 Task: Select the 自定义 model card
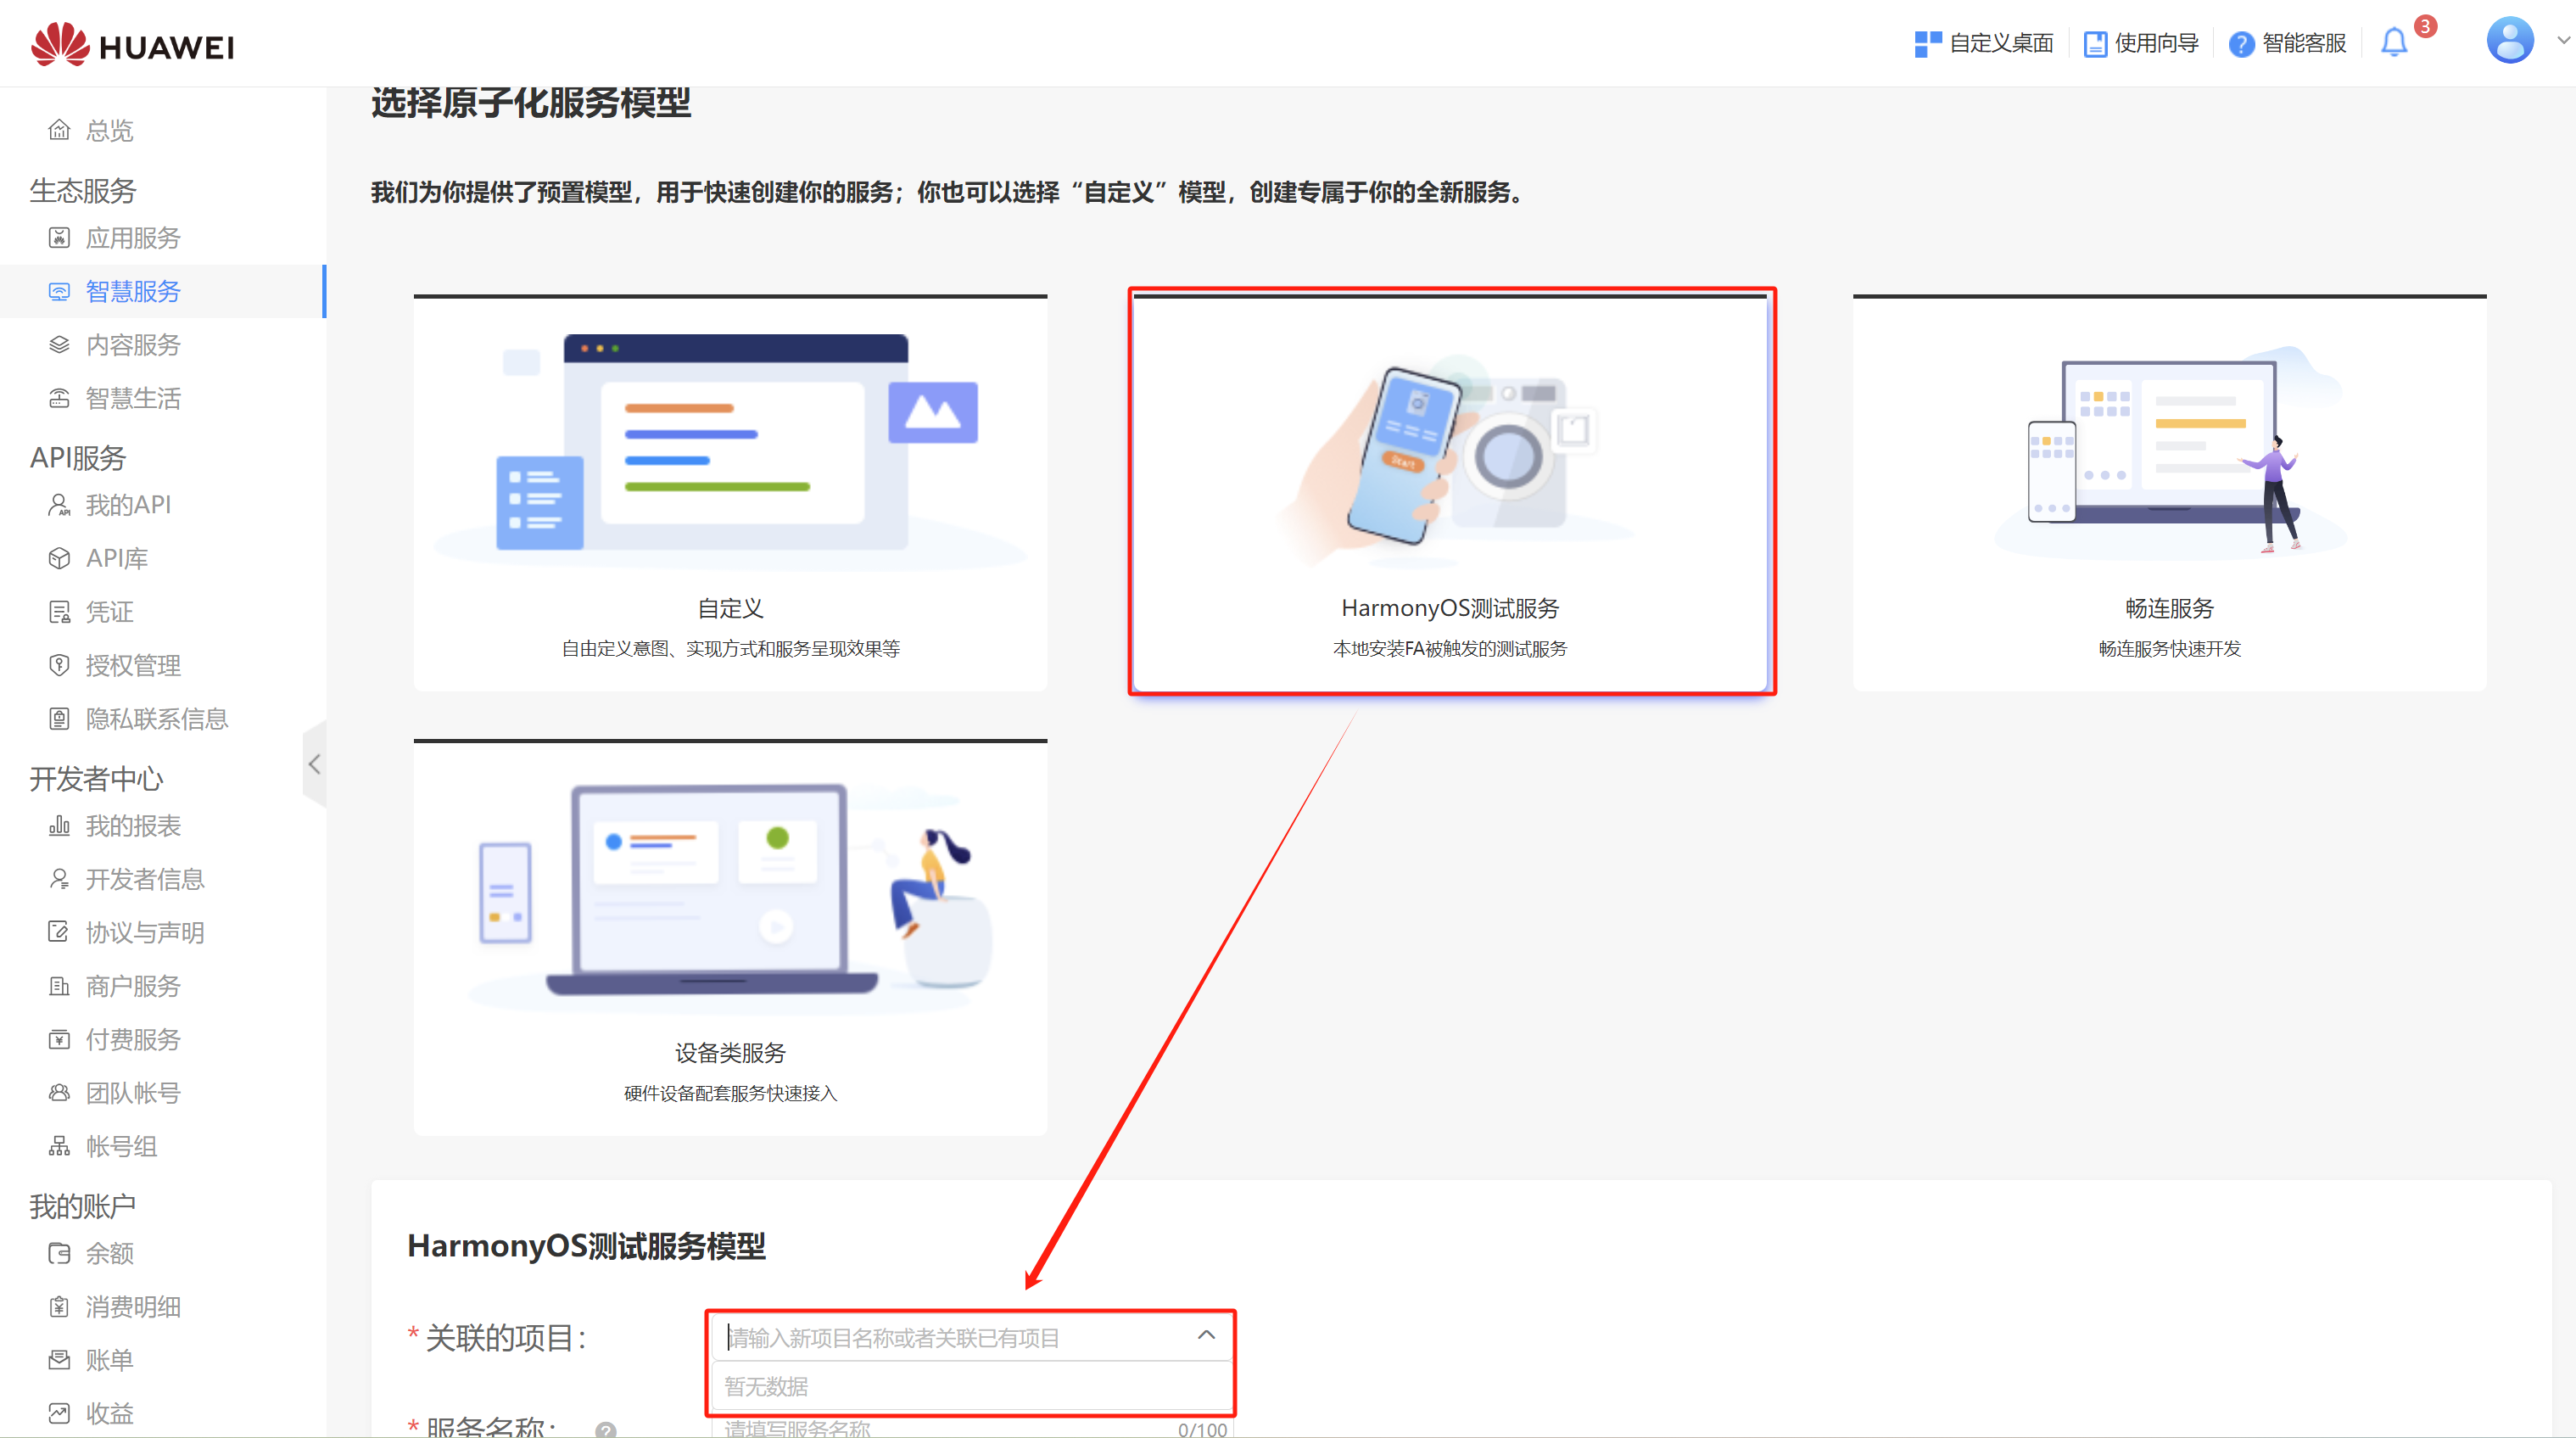[730, 493]
